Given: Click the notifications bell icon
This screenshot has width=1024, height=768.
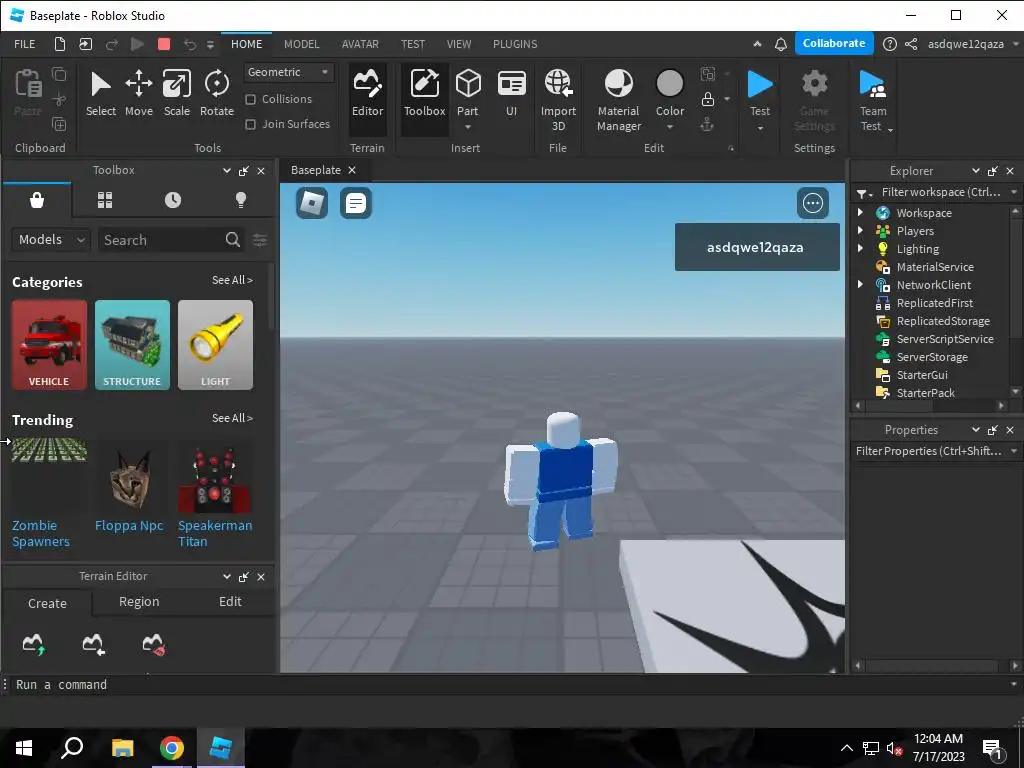Looking at the screenshot, I should click(780, 44).
